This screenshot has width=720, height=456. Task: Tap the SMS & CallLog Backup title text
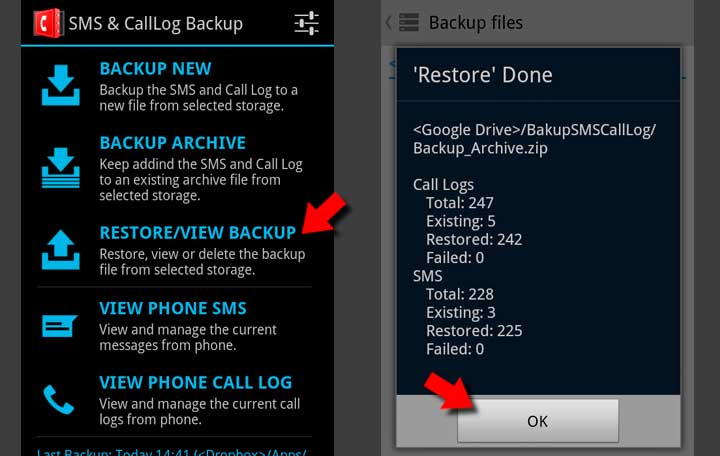coord(156,23)
